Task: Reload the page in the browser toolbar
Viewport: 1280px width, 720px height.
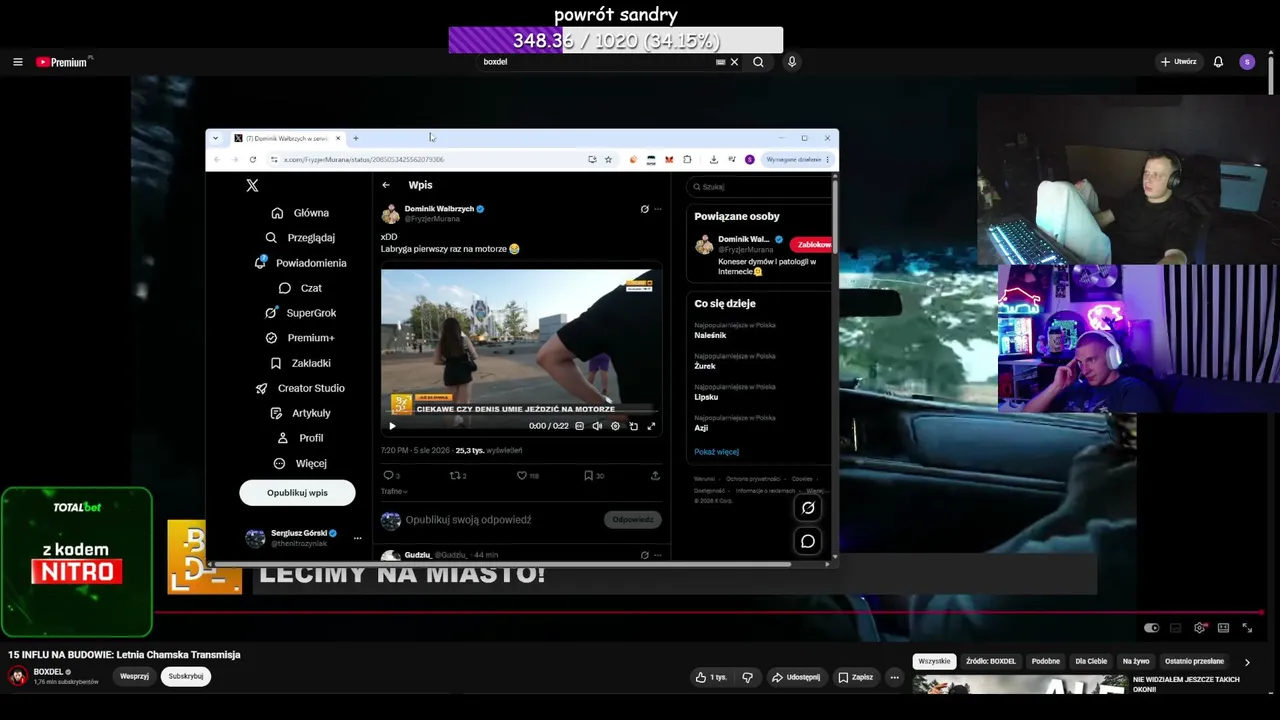Action: pyautogui.click(x=252, y=160)
